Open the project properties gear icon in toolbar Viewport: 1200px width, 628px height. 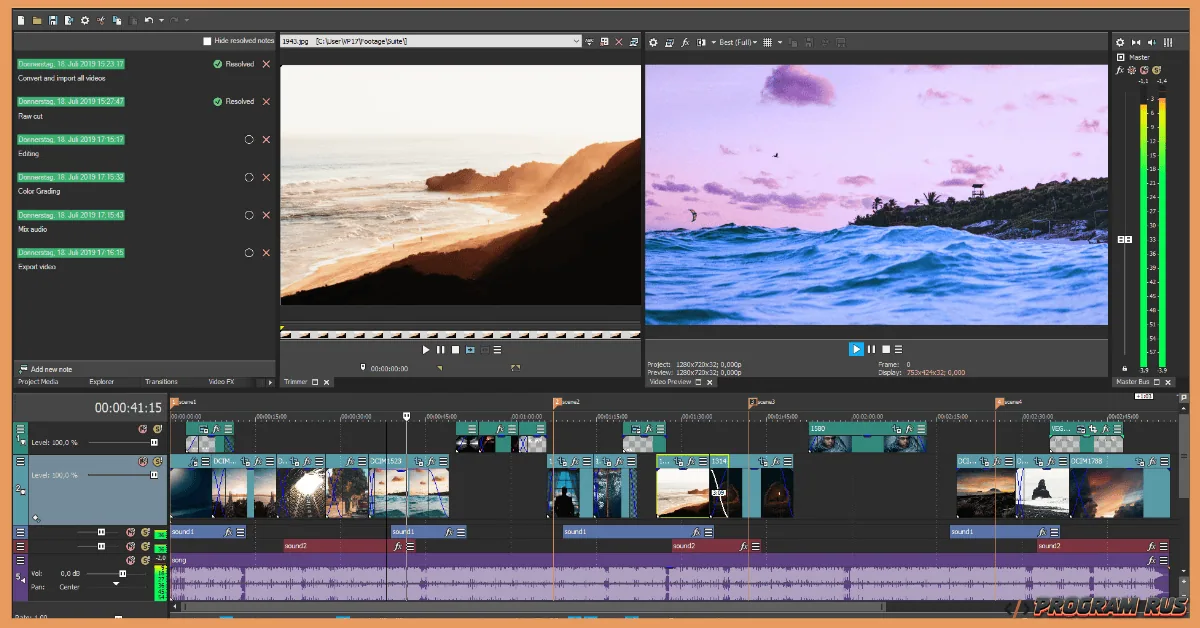86,20
